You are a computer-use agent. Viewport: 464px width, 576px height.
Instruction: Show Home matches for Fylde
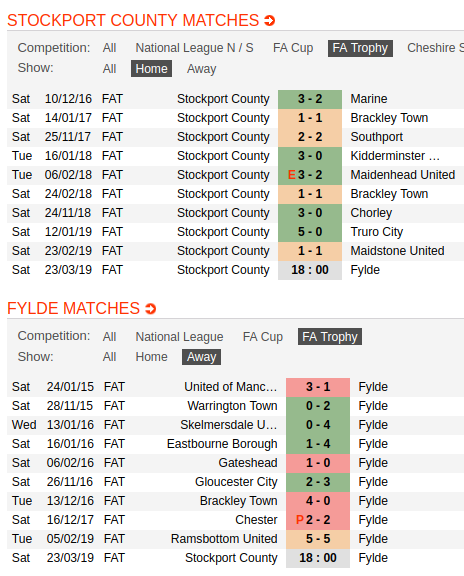tap(151, 357)
